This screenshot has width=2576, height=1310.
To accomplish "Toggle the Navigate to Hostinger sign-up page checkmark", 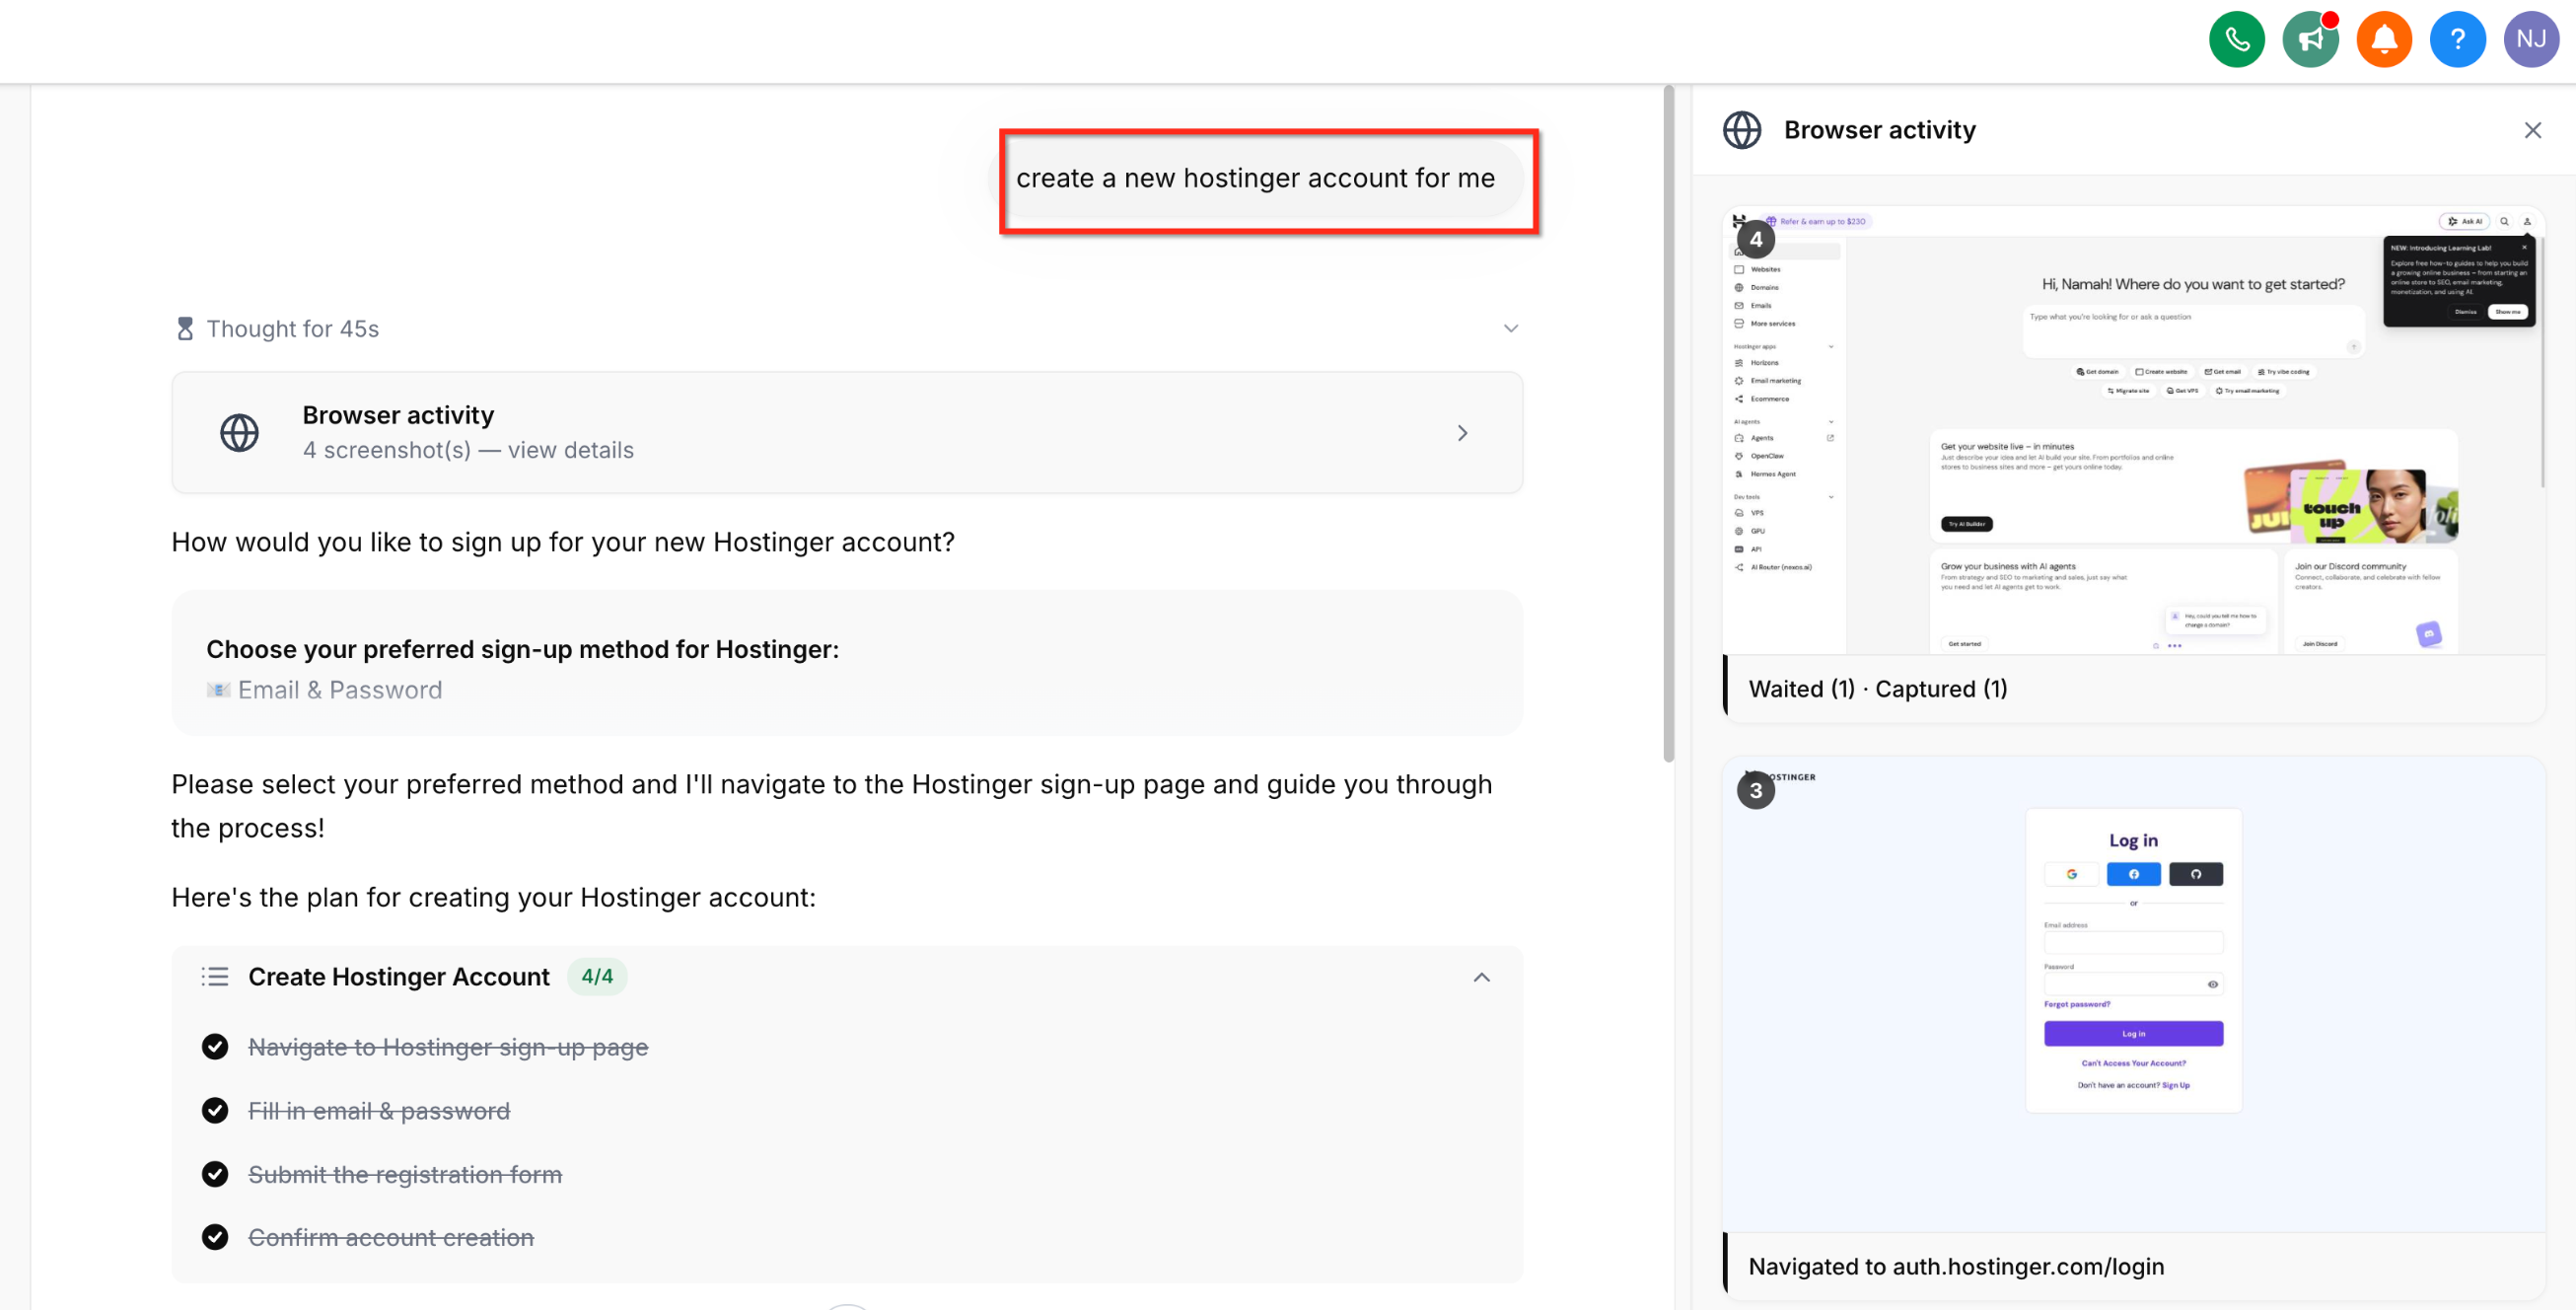I will pos(215,1047).
